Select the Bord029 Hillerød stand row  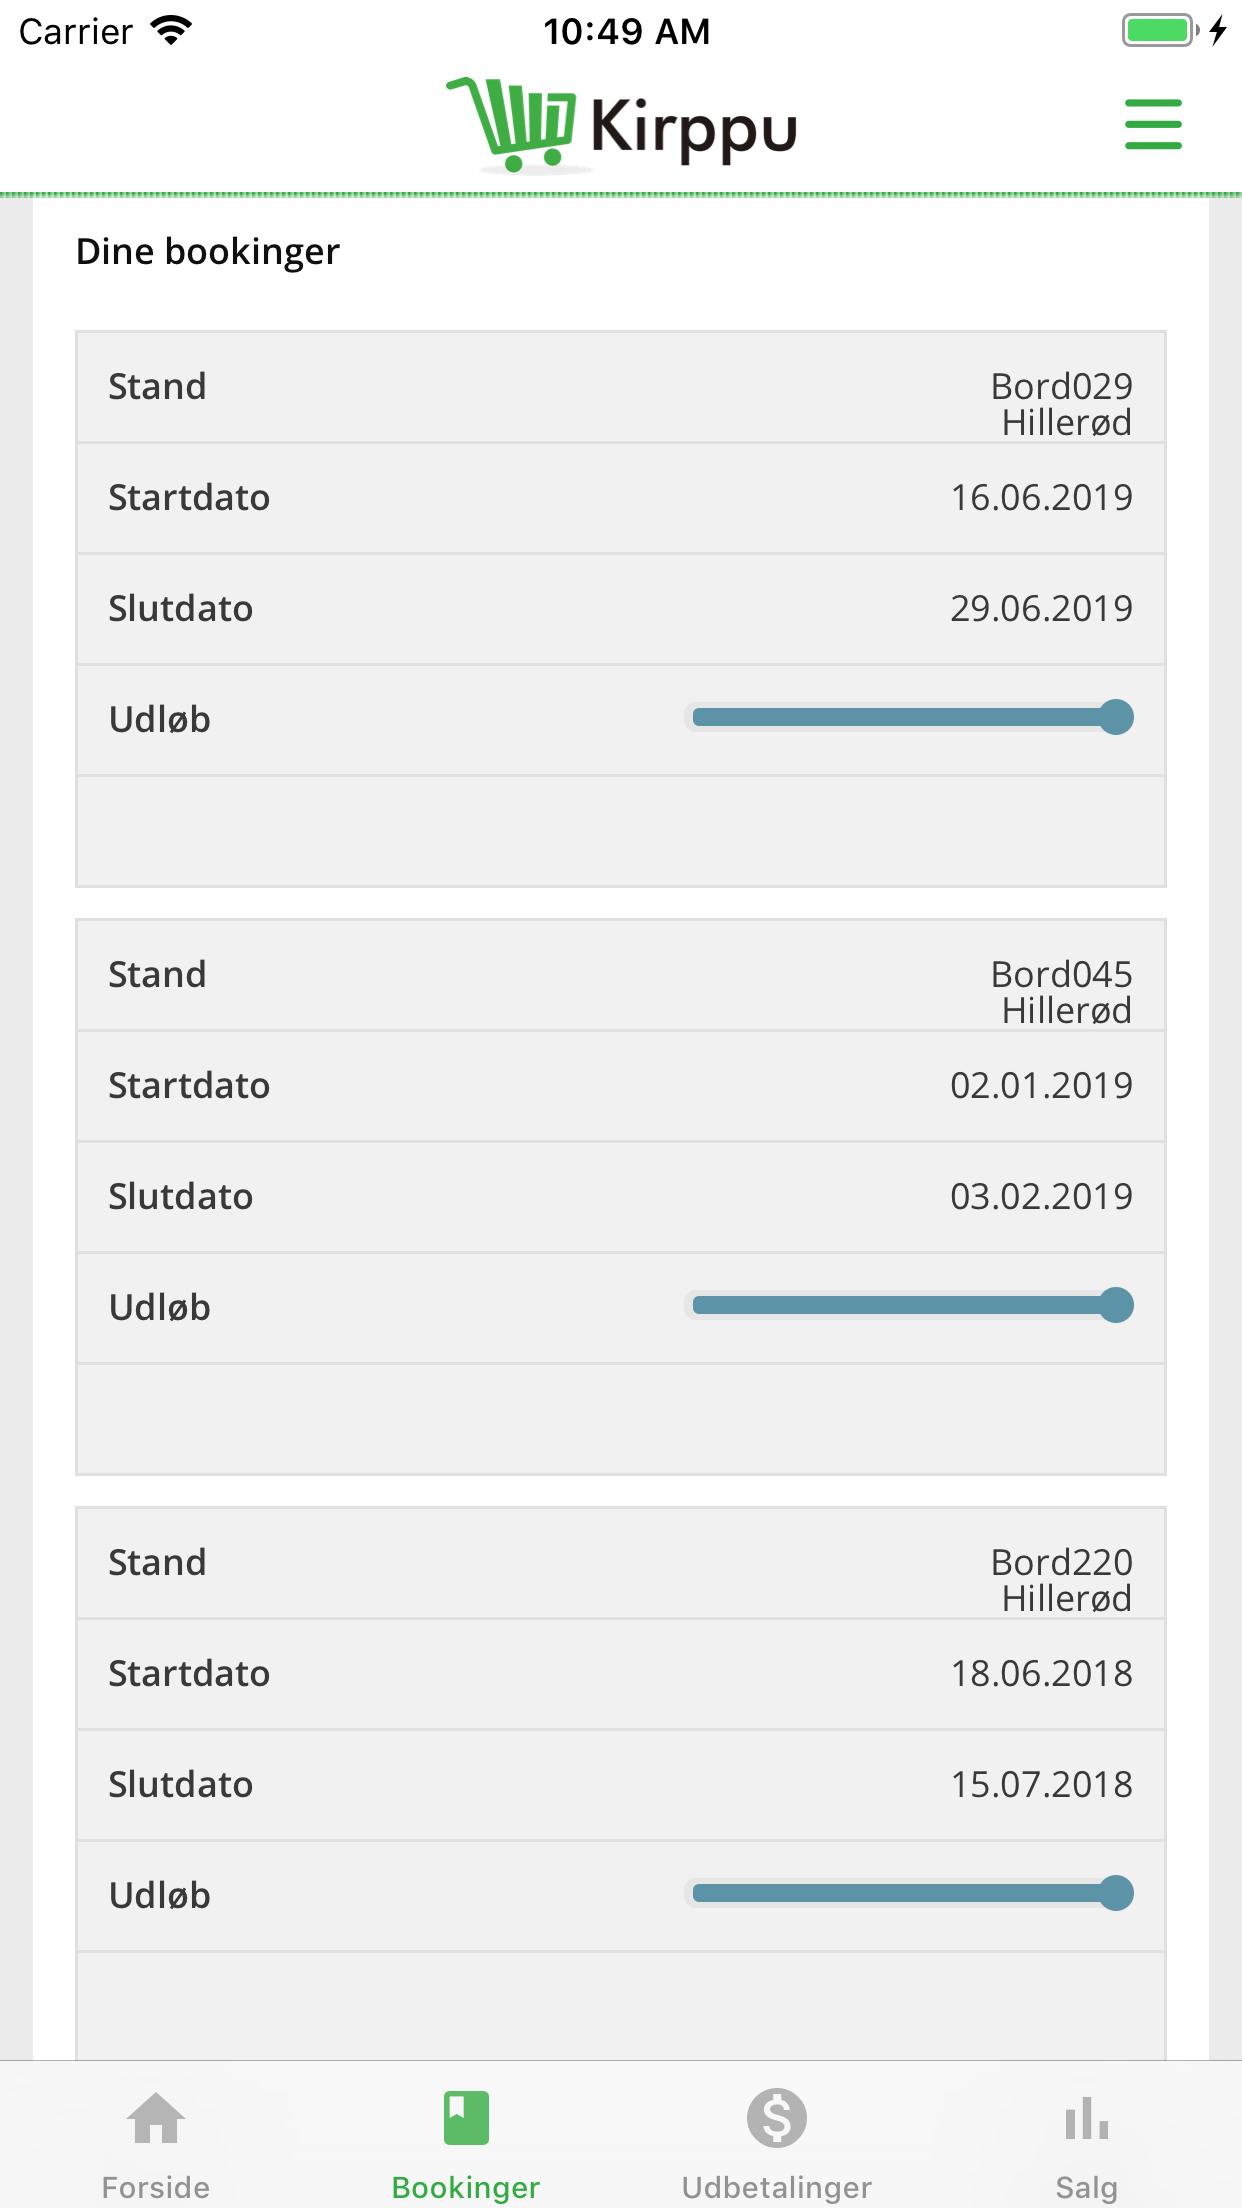(621, 388)
